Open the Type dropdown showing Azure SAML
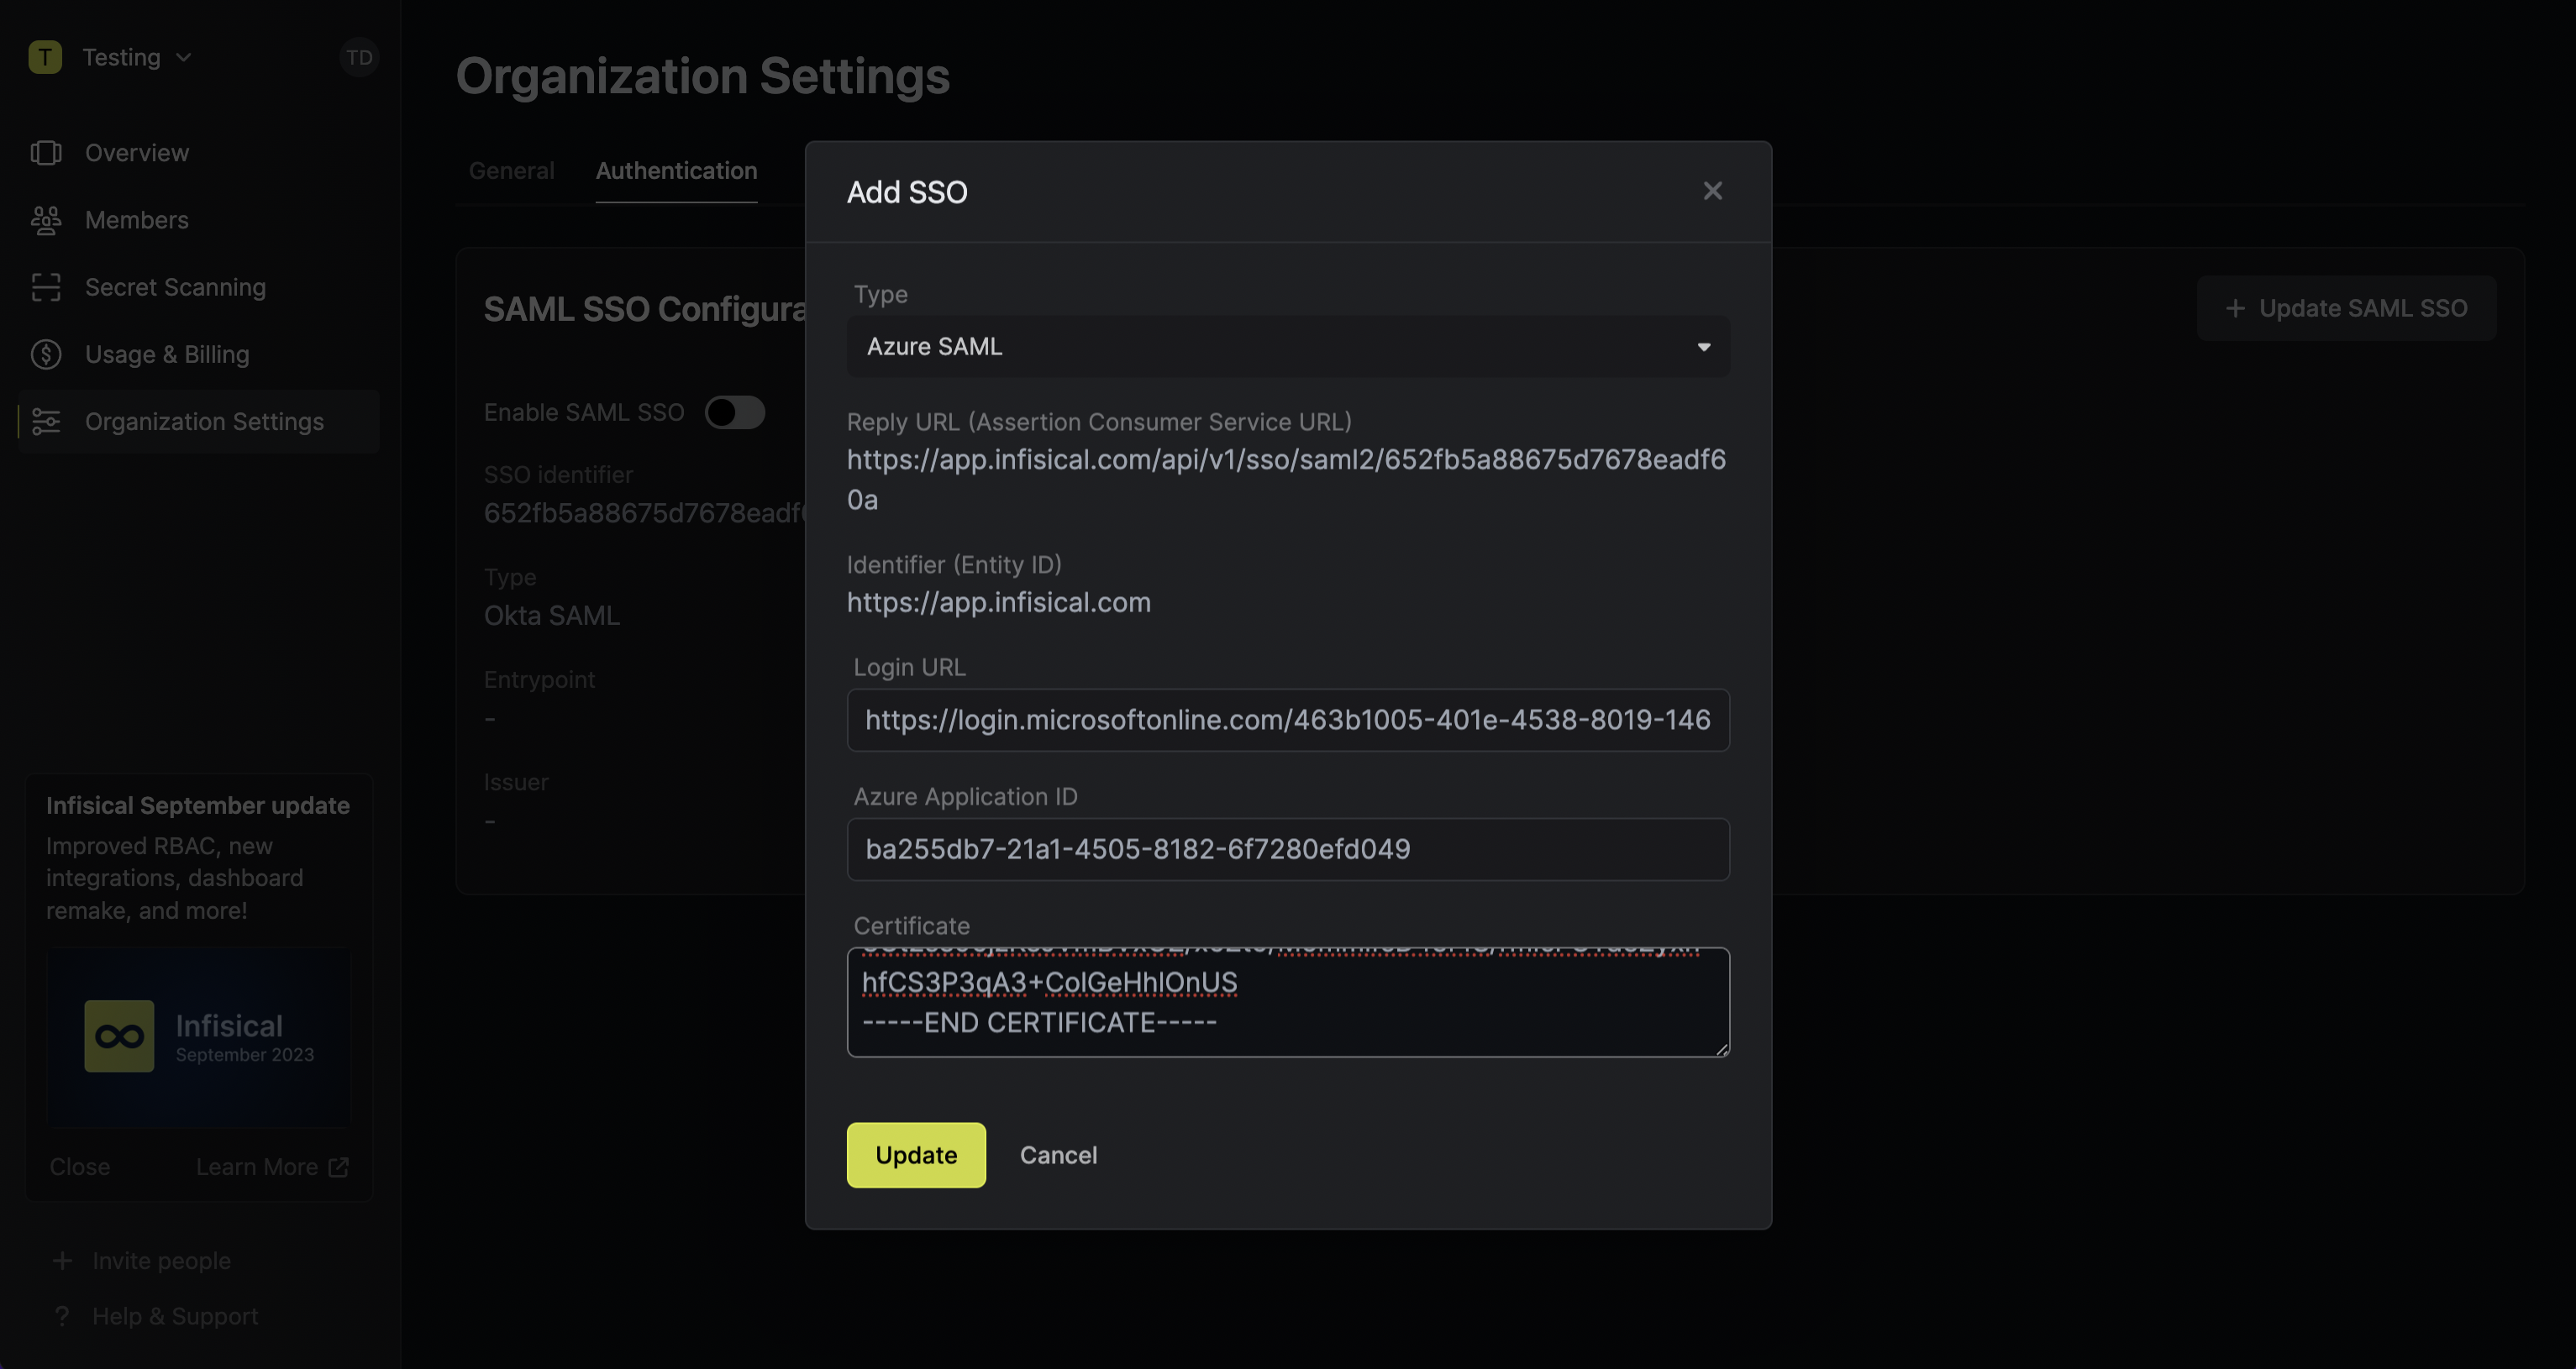Viewport: 2576px width, 1369px height. pos(1288,346)
